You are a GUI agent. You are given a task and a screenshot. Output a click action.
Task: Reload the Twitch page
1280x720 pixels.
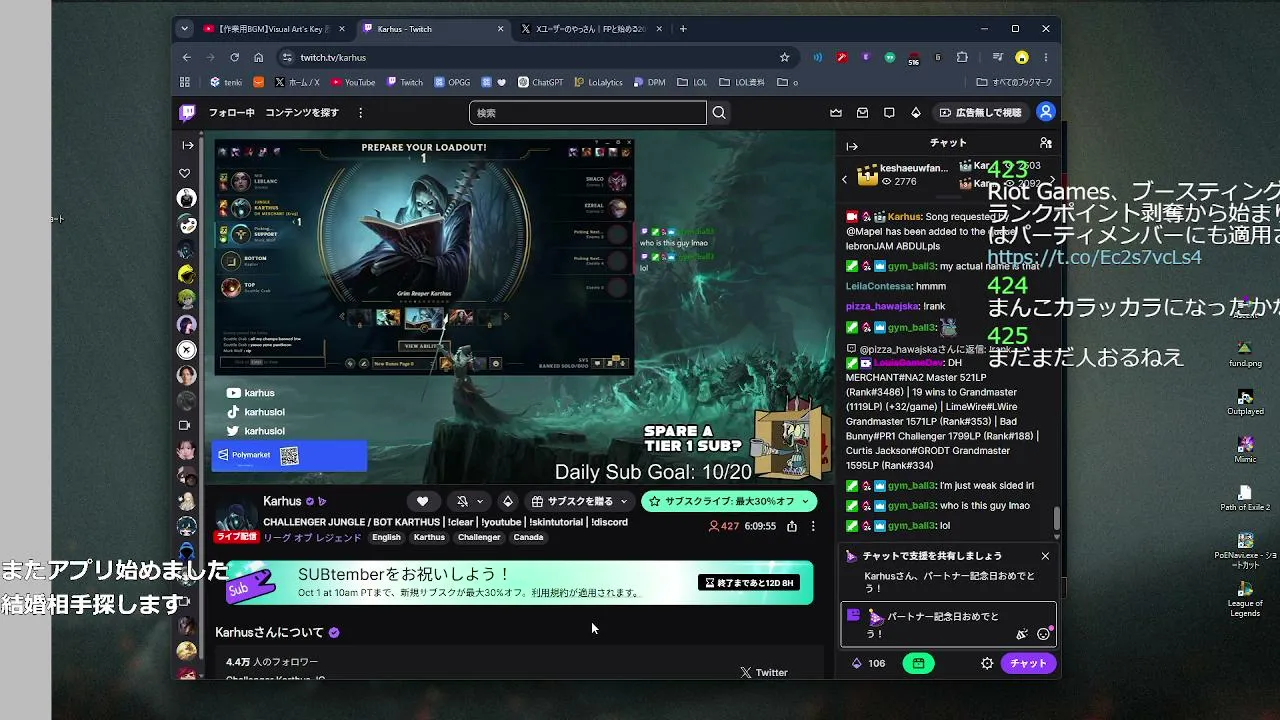[234, 57]
